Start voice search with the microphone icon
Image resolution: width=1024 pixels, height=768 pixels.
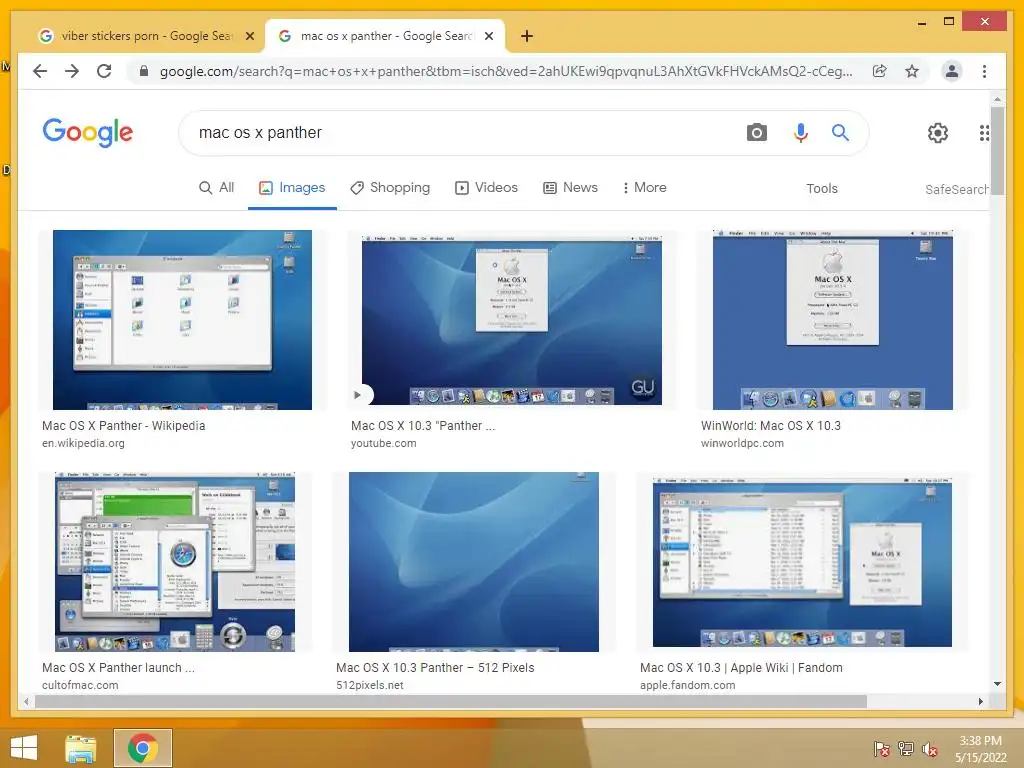tap(800, 133)
